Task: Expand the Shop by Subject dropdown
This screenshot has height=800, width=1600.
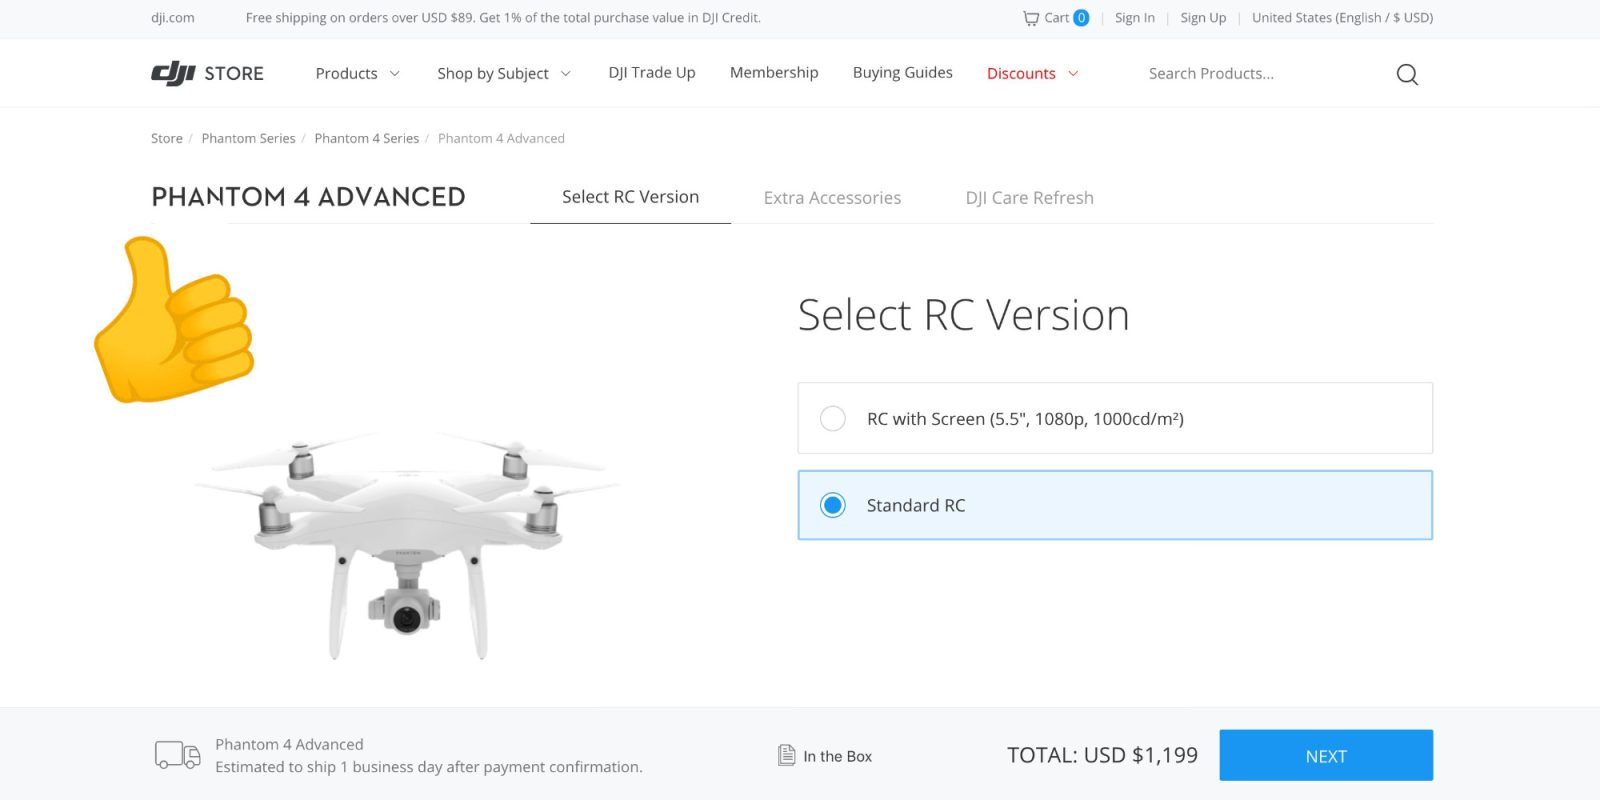Action: (x=503, y=73)
